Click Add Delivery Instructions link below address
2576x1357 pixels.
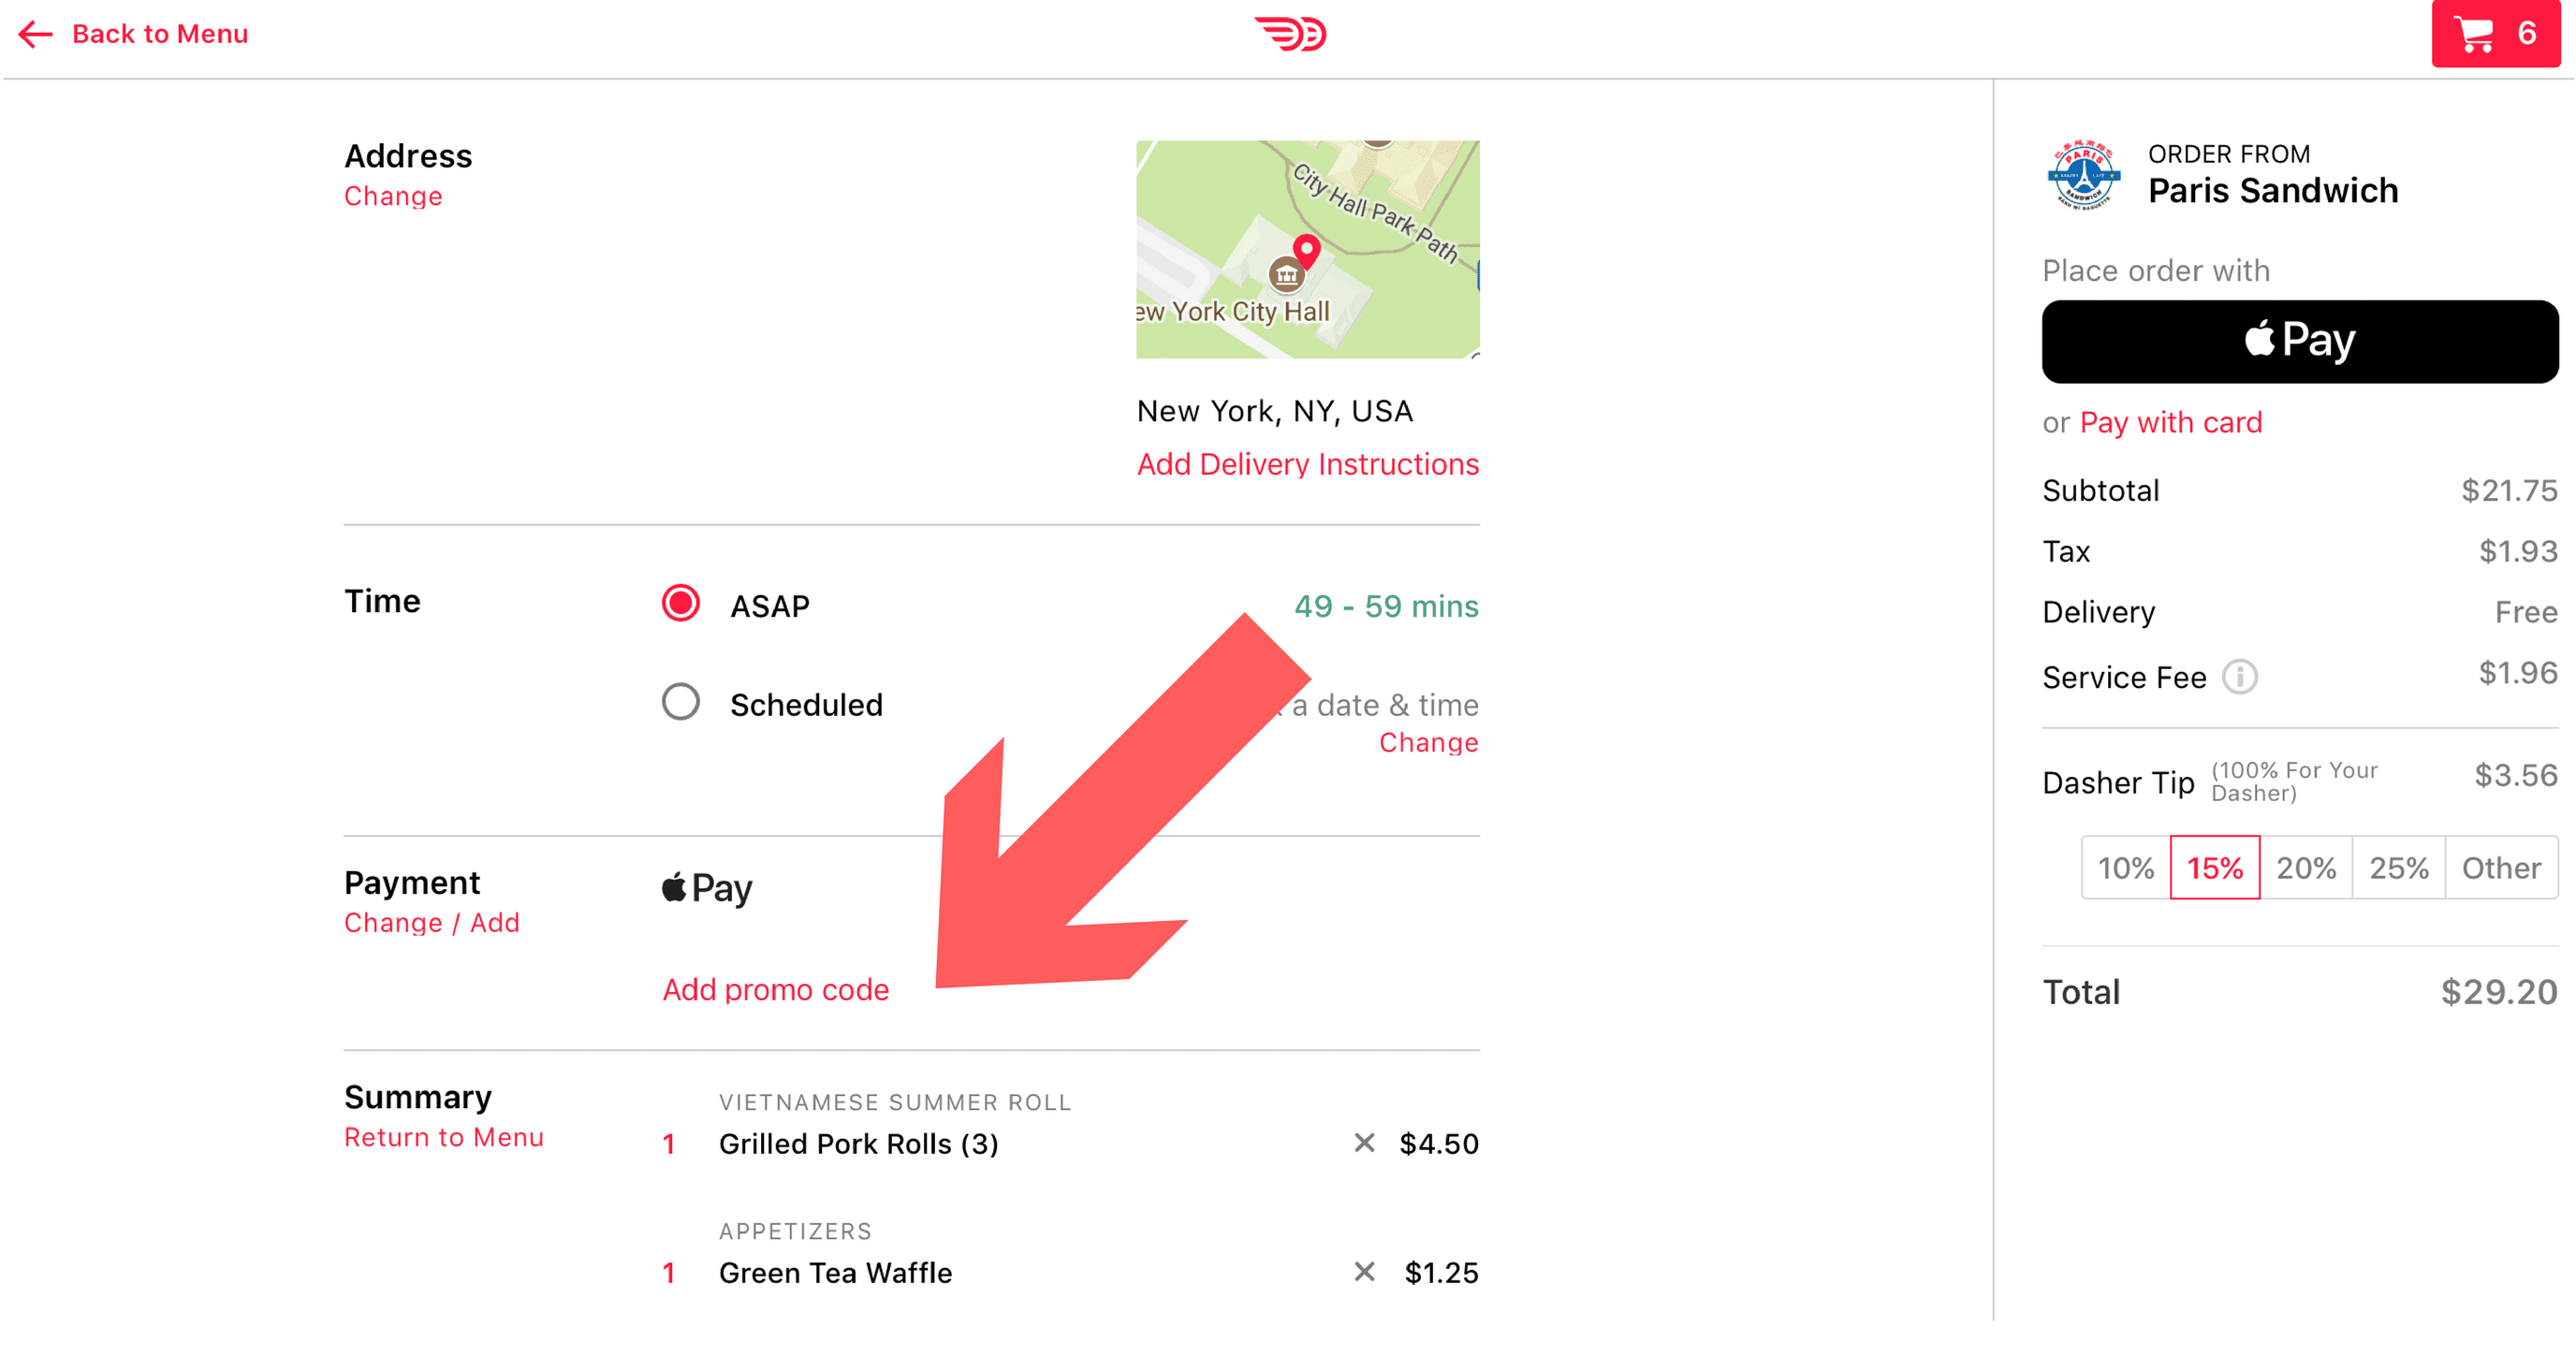tap(1307, 465)
